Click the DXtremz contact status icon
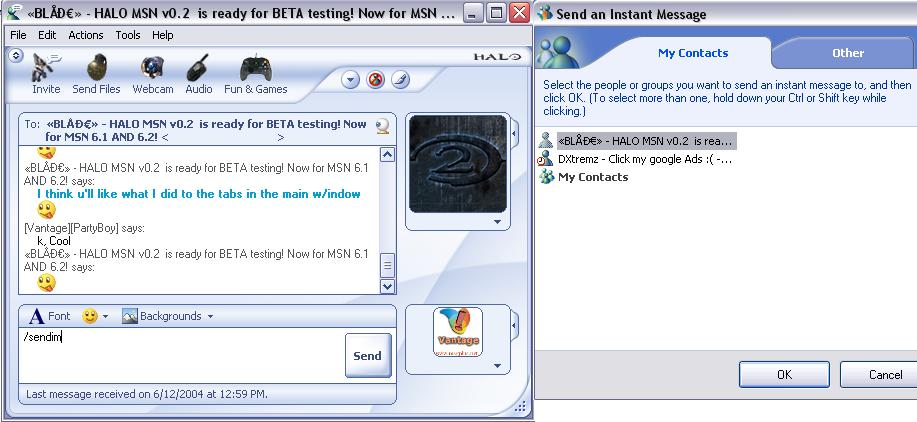 546,159
